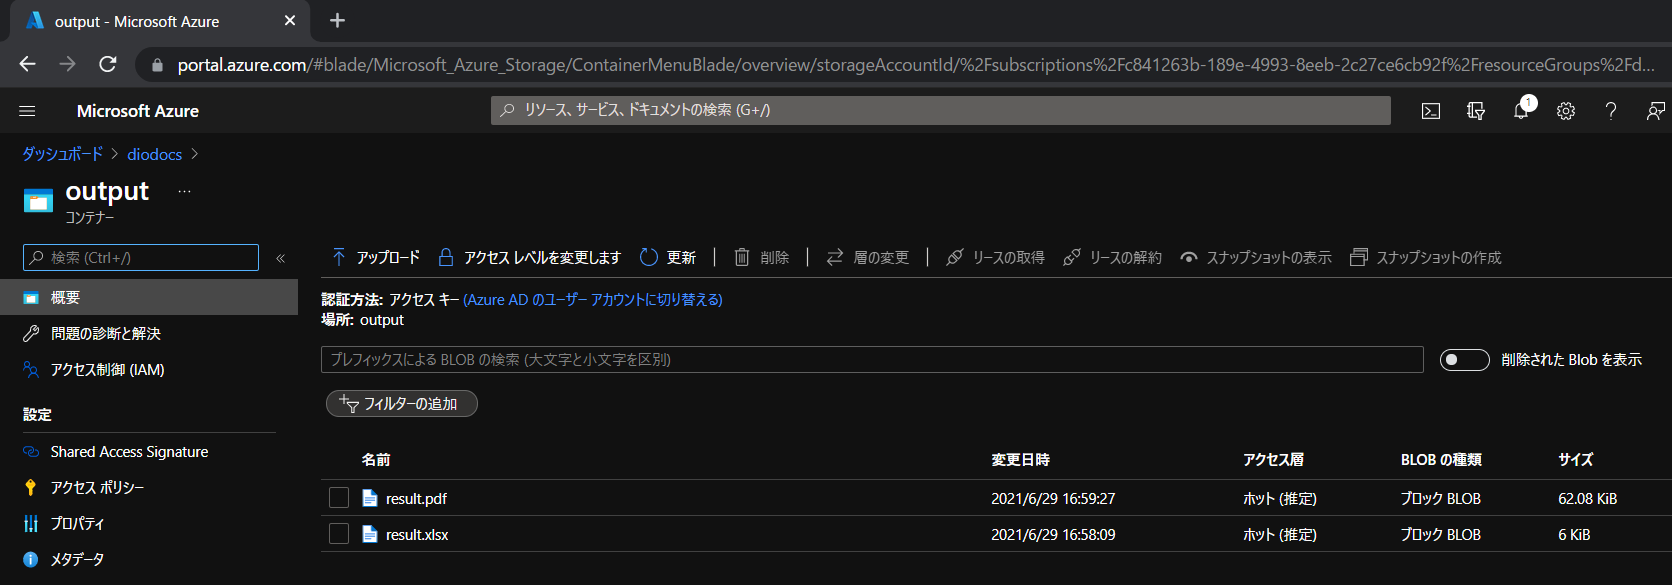1672x585 pixels.
Task: Click acquire lease (リースの取得)
Action: (995, 258)
